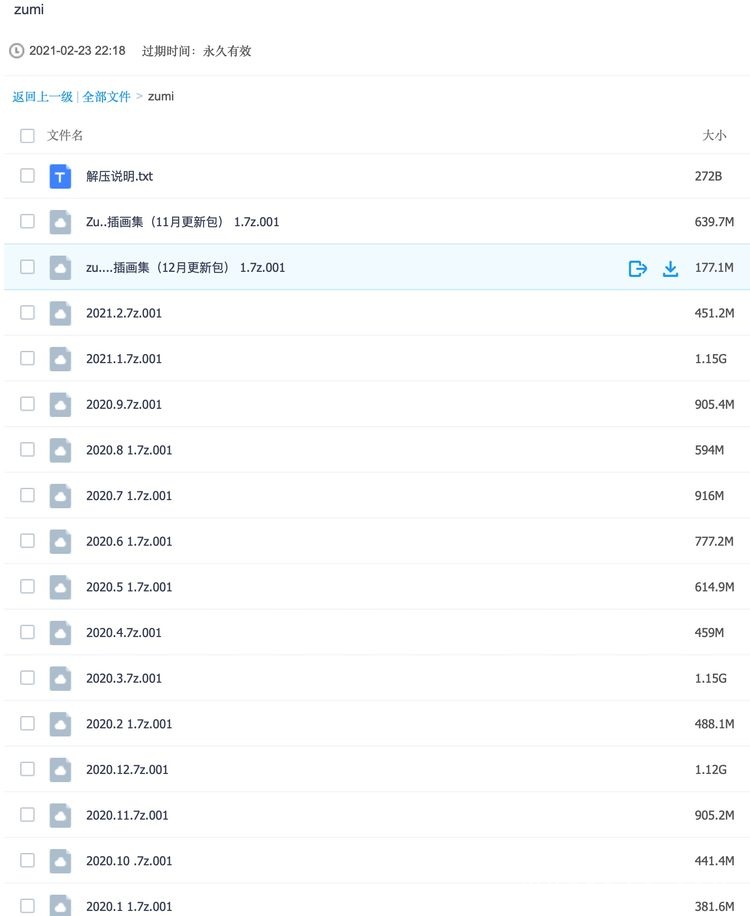Select the checkbox for 2021.1.7z.001

pyautogui.click(x=27, y=358)
